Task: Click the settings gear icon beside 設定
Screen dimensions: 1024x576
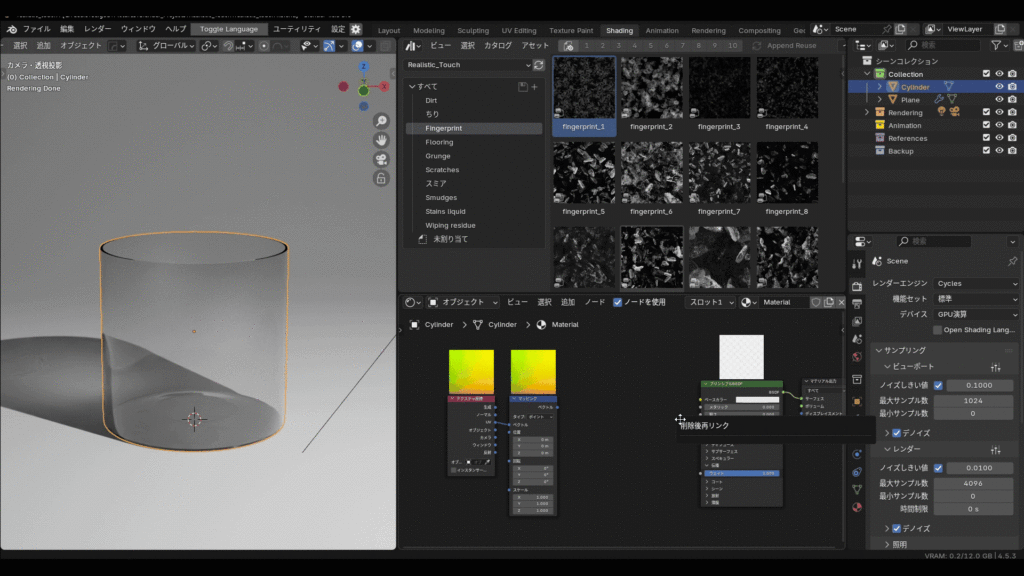Action: [x=355, y=29]
